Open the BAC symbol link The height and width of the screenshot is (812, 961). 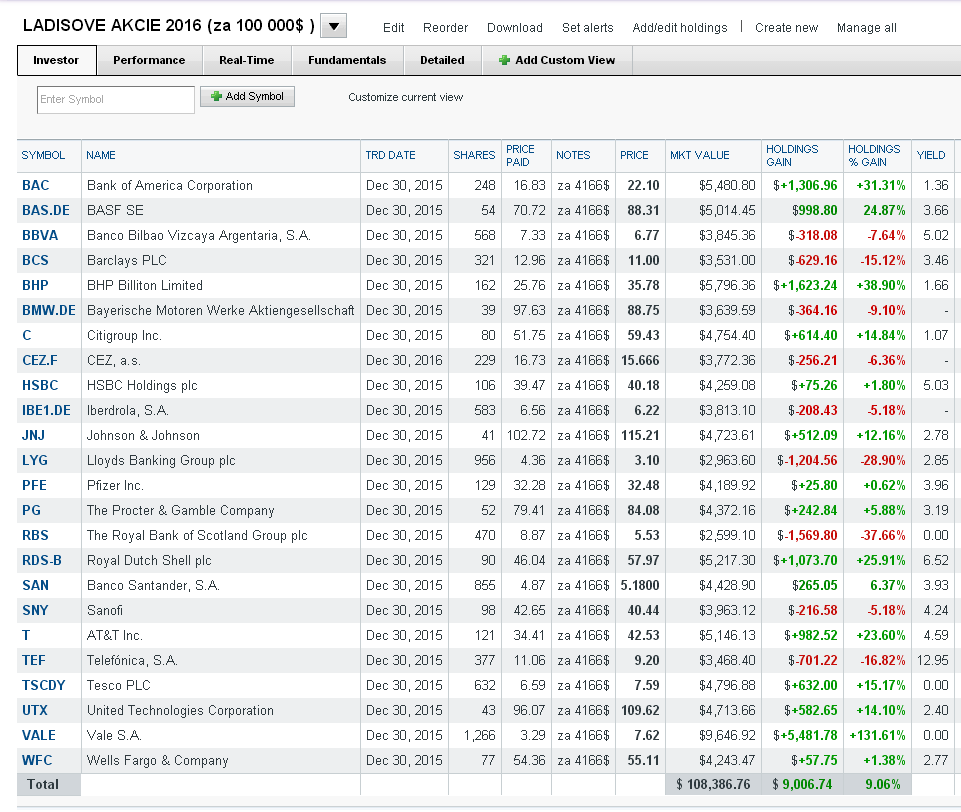36,185
